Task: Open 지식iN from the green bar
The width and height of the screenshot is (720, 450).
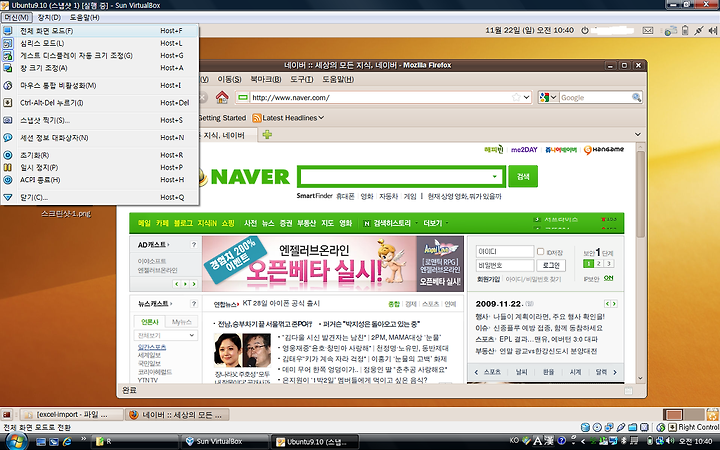Action: click(207, 223)
